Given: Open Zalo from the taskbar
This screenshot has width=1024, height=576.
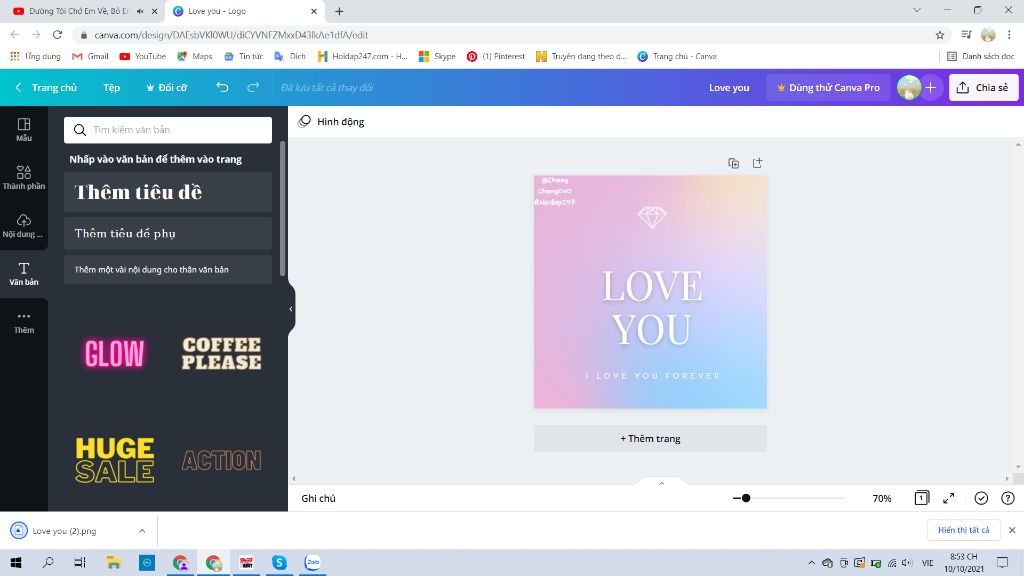Looking at the screenshot, I should click(x=313, y=562).
